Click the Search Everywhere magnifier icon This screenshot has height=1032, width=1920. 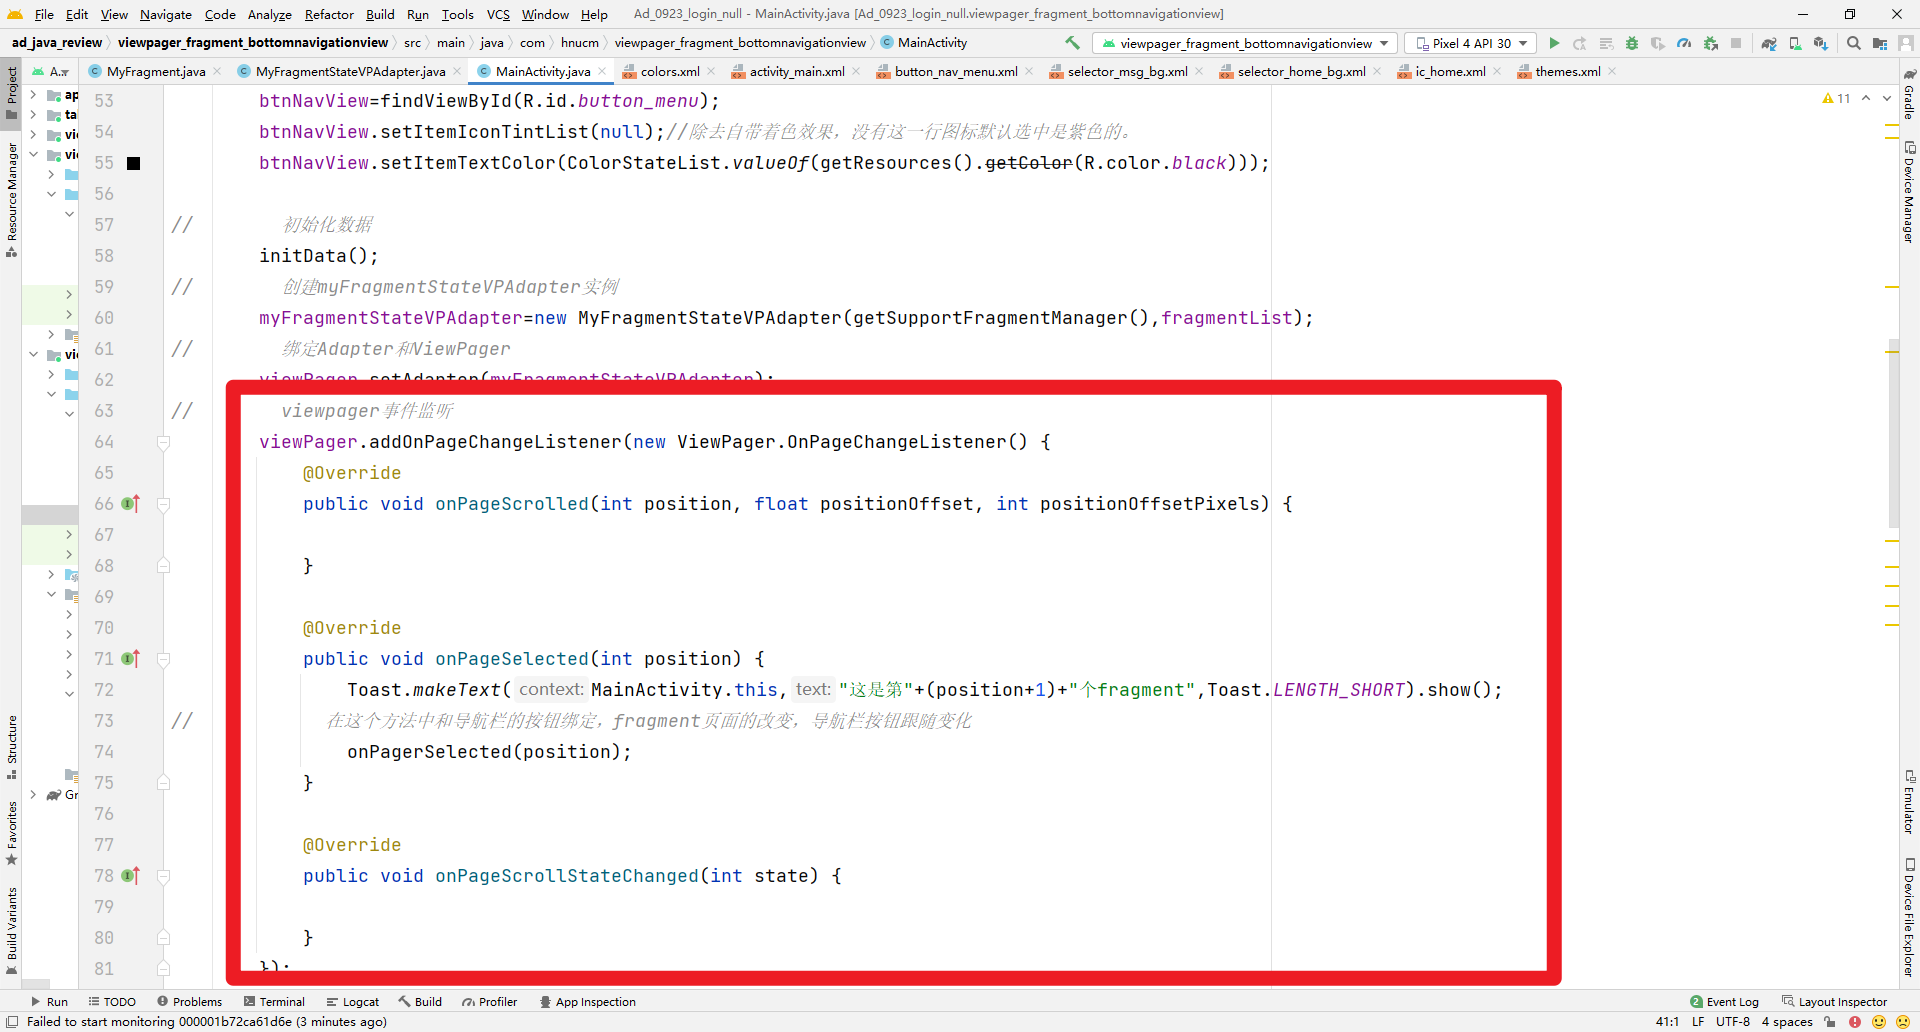pos(1854,43)
